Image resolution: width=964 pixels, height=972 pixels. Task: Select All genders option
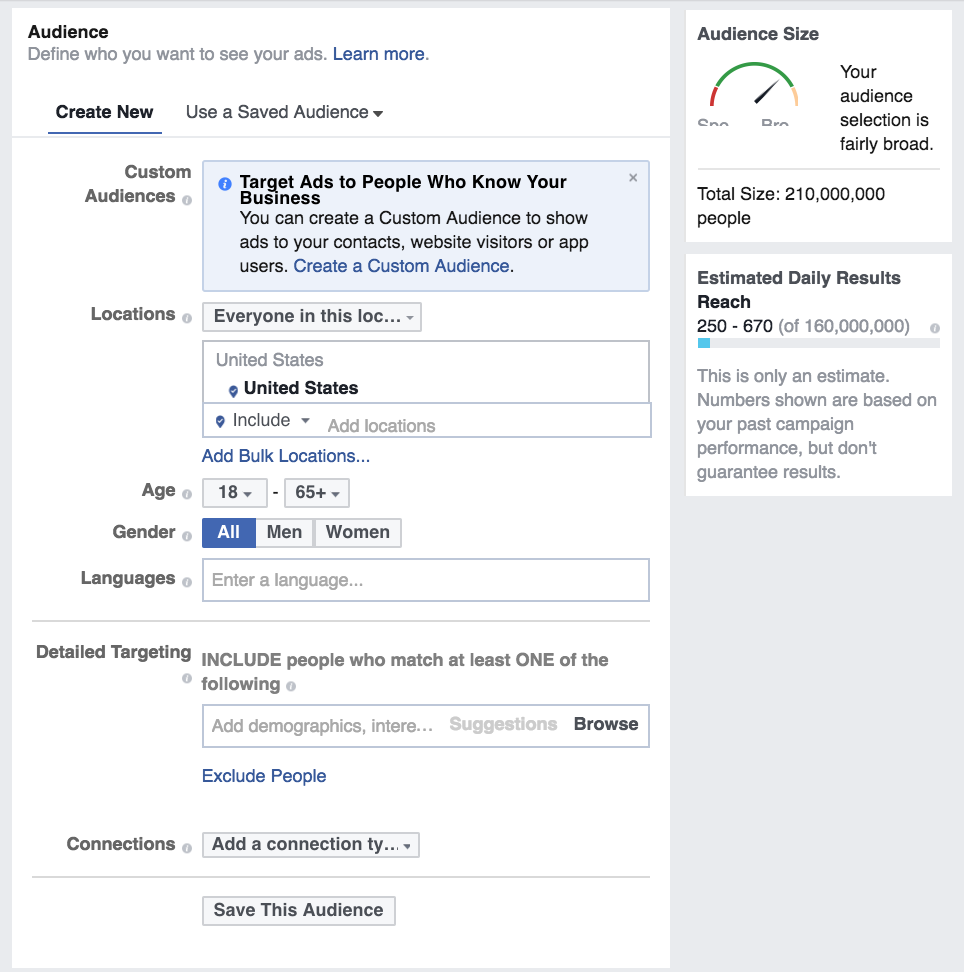point(229,532)
